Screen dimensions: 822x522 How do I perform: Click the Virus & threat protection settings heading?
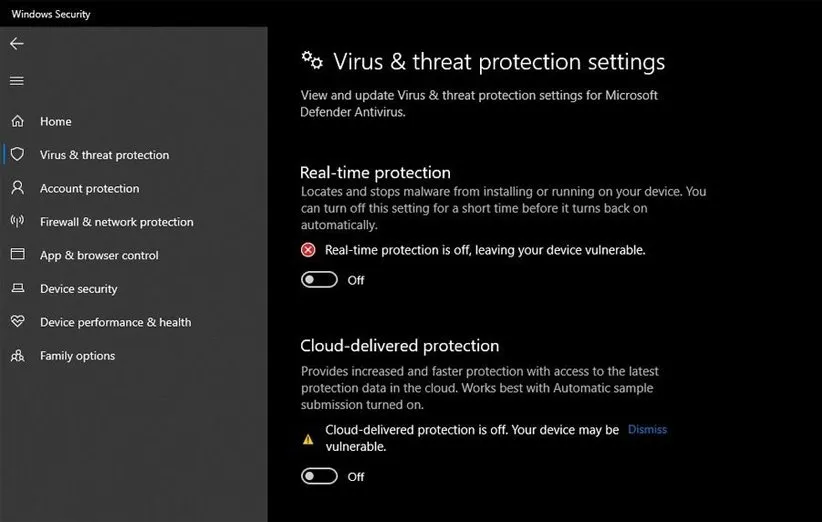coord(498,62)
